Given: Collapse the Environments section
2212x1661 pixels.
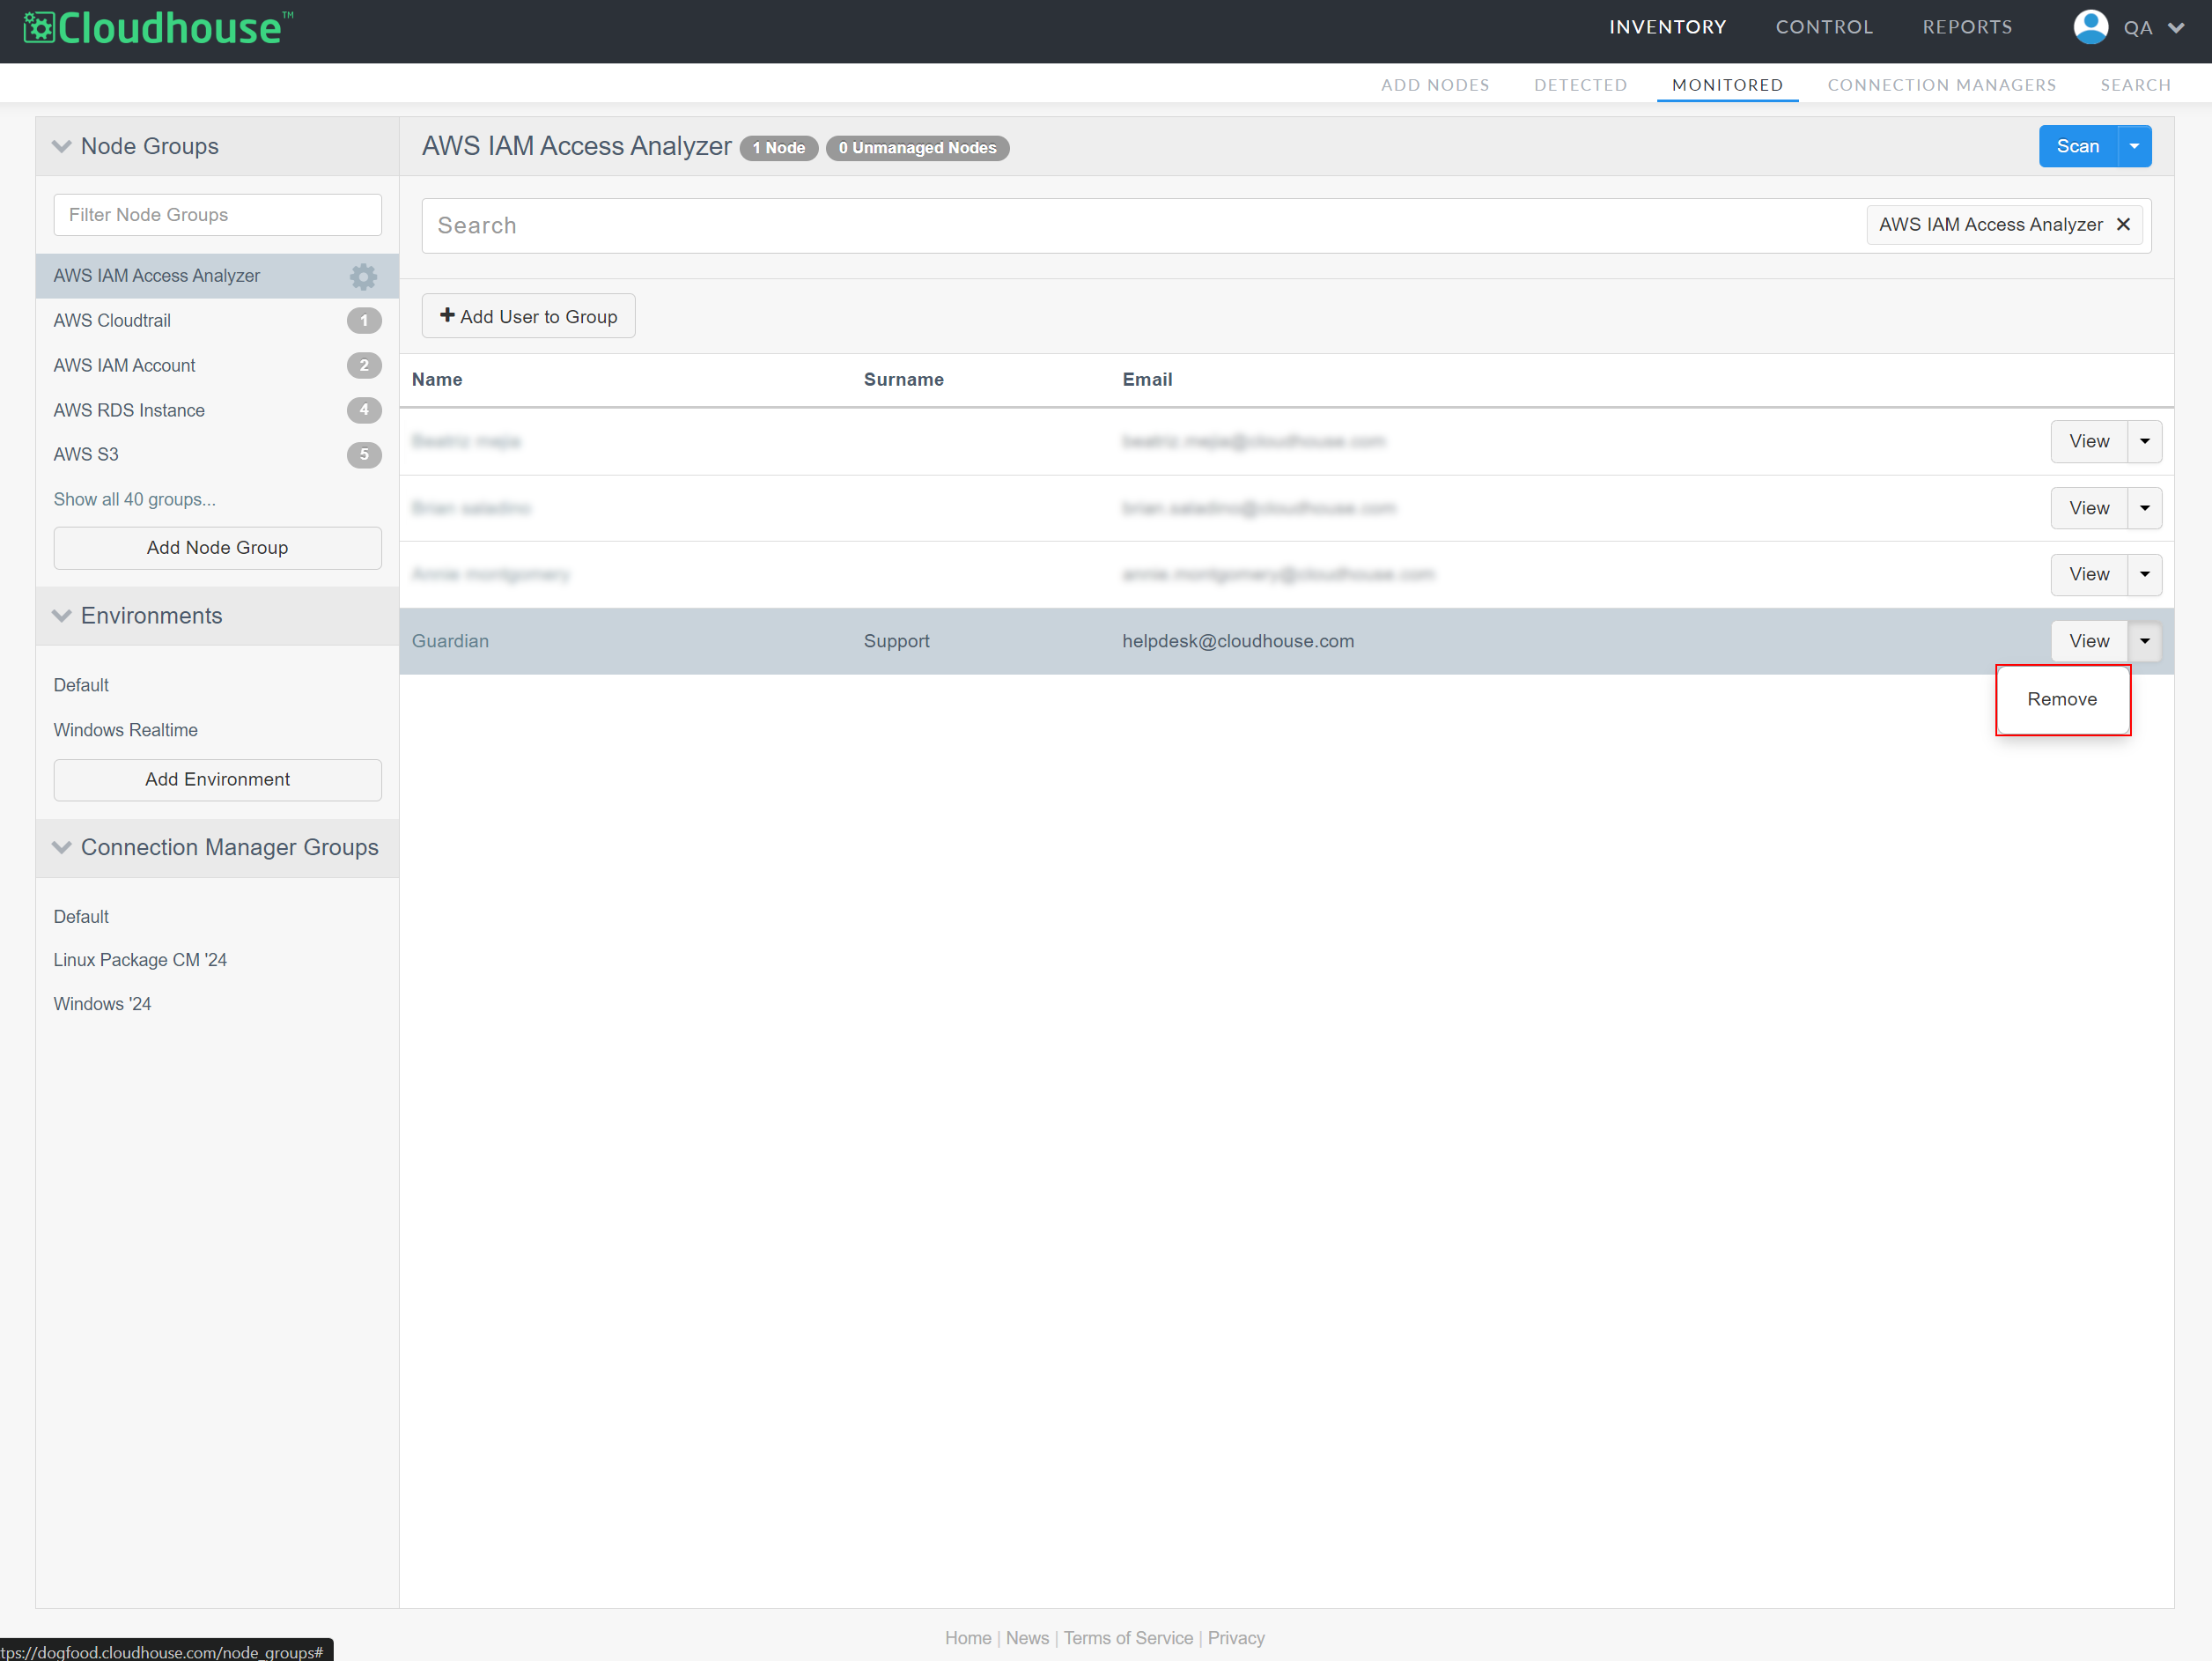Looking at the screenshot, I should (x=62, y=616).
